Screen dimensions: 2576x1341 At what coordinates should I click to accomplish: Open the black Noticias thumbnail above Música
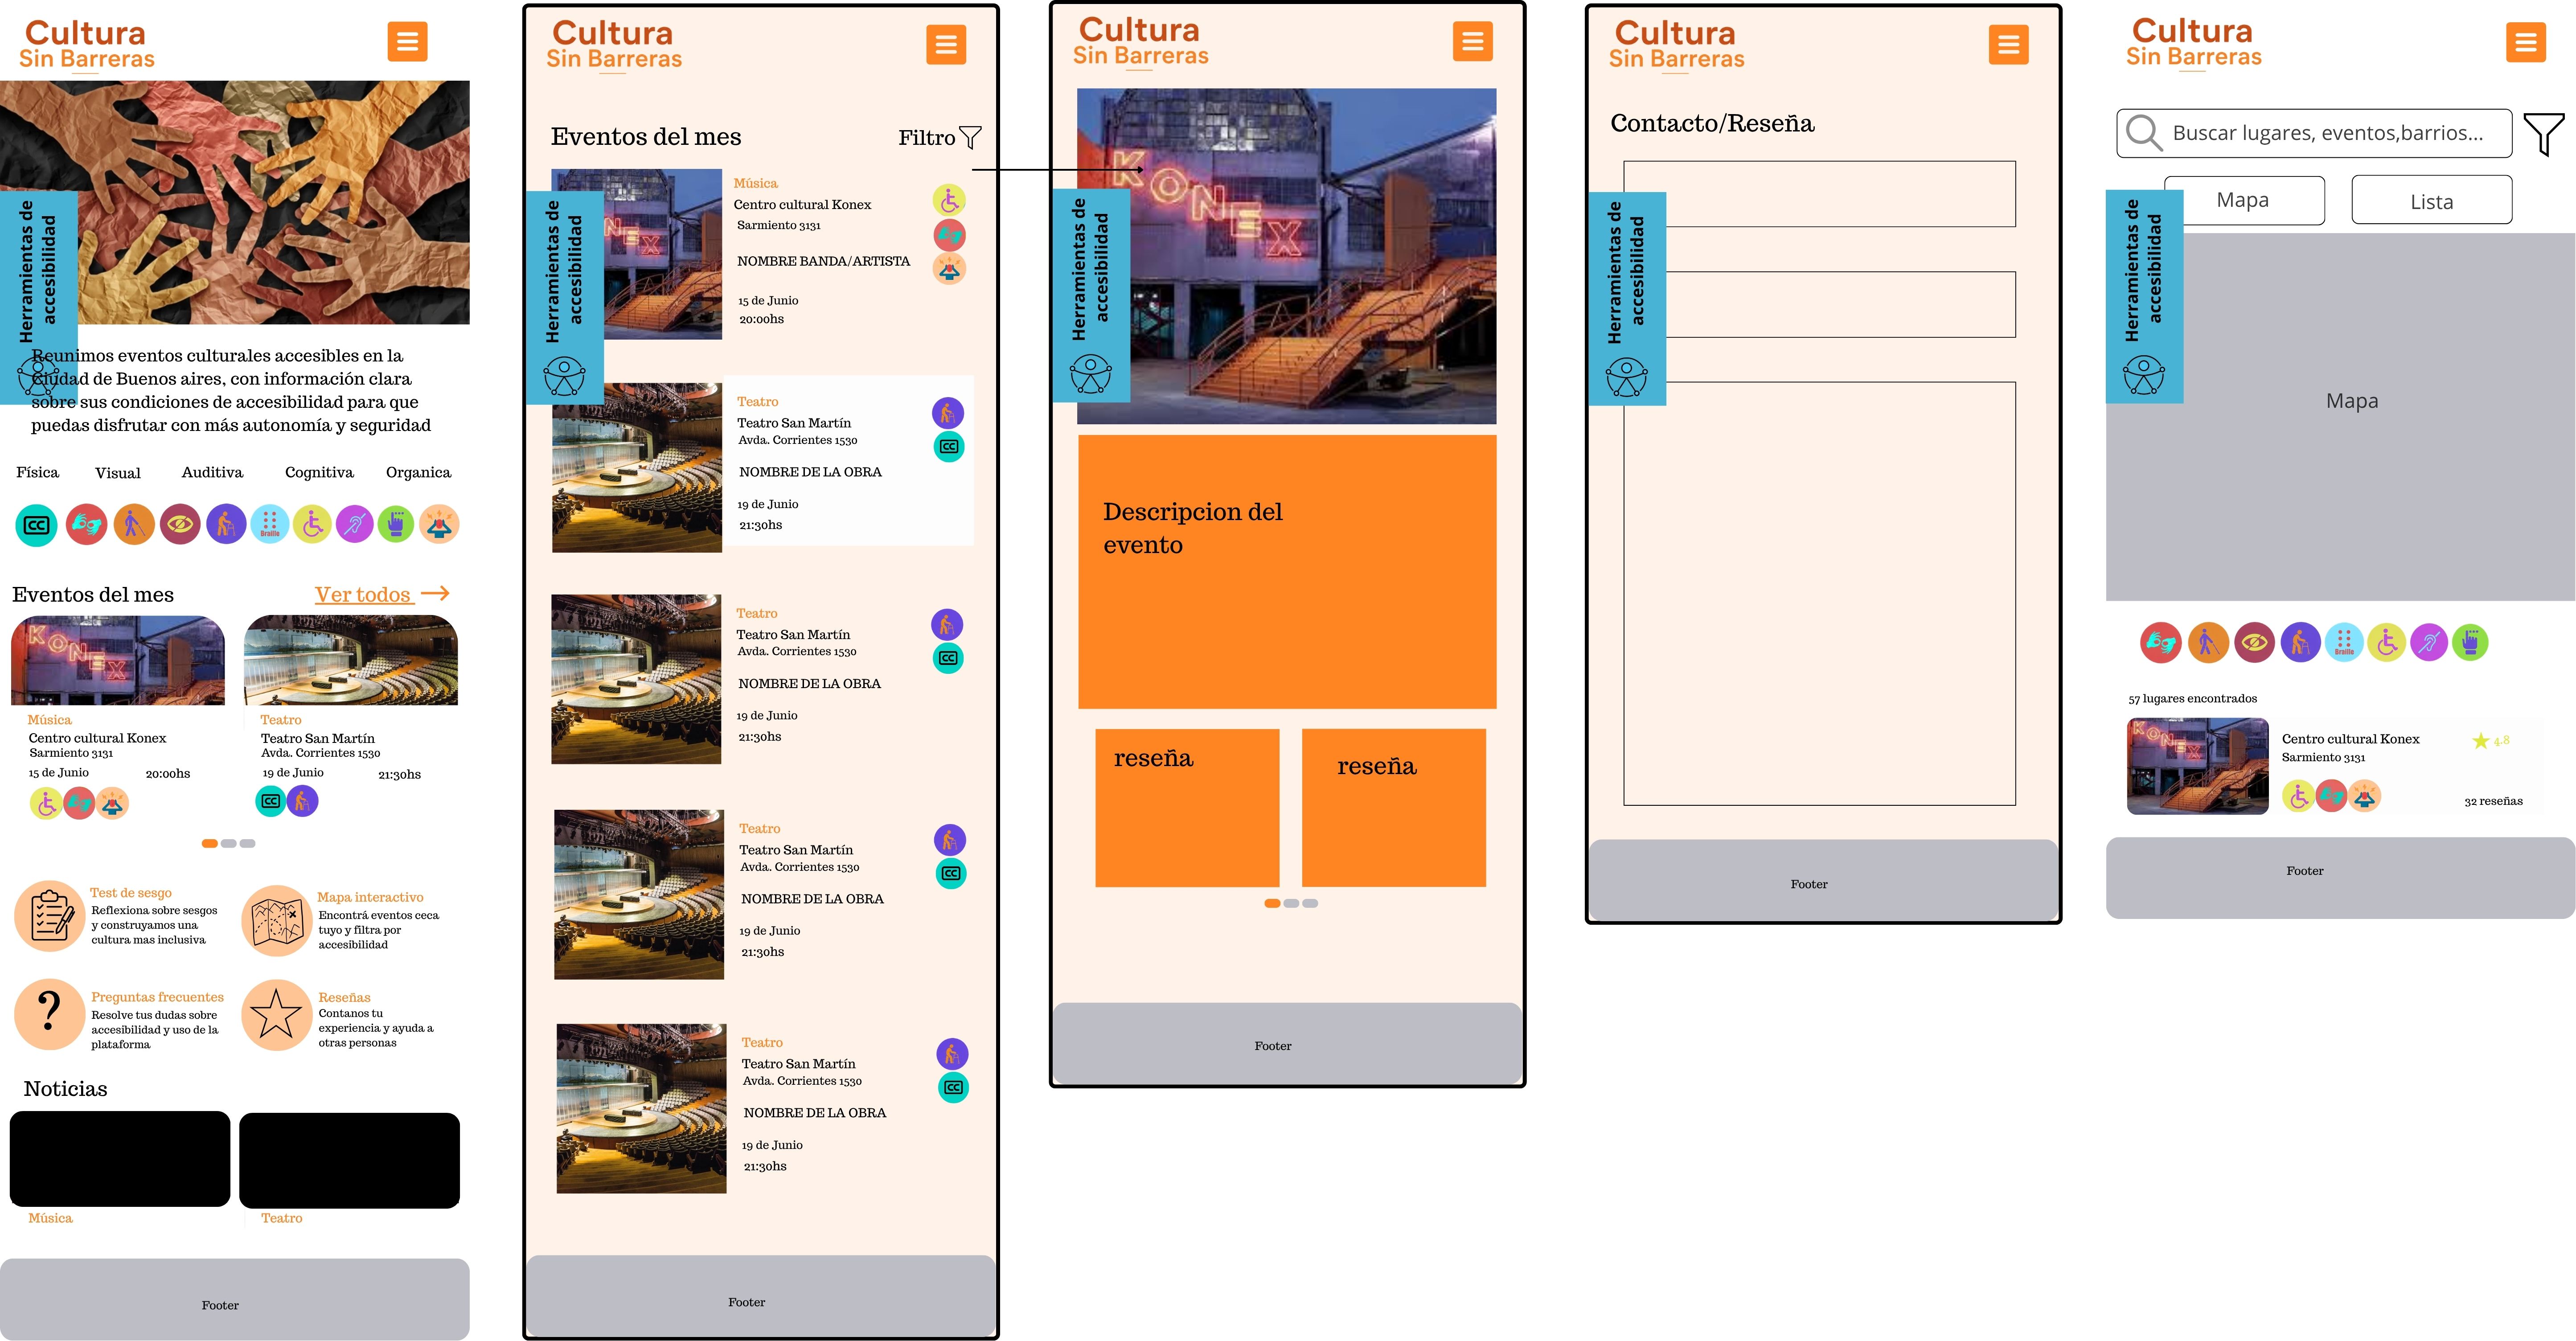[x=120, y=1159]
